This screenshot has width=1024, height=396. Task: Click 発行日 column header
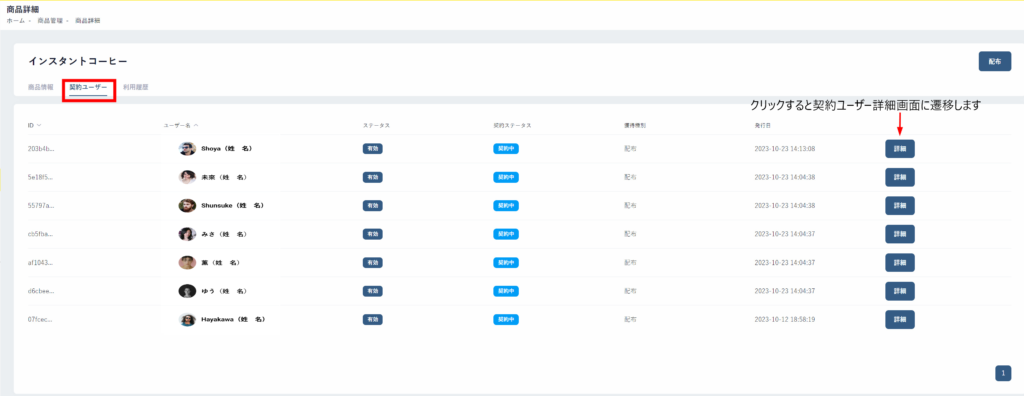pyautogui.click(x=763, y=124)
